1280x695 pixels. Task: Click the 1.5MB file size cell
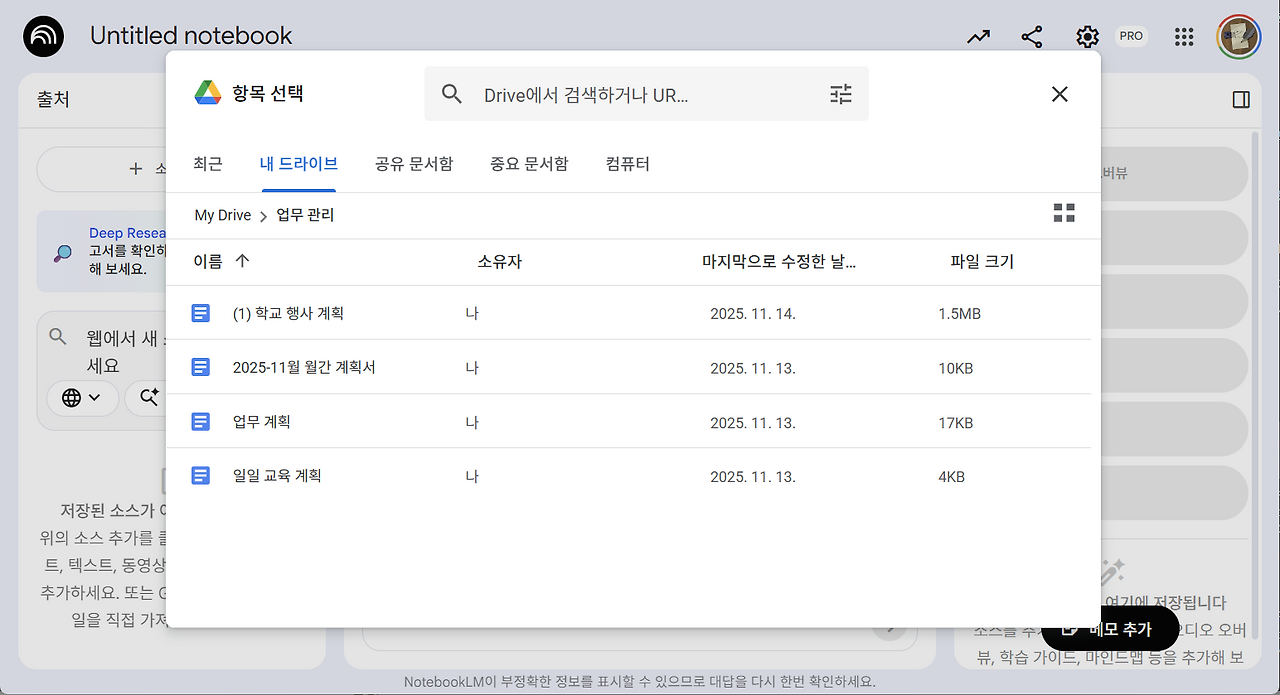[x=960, y=314]
